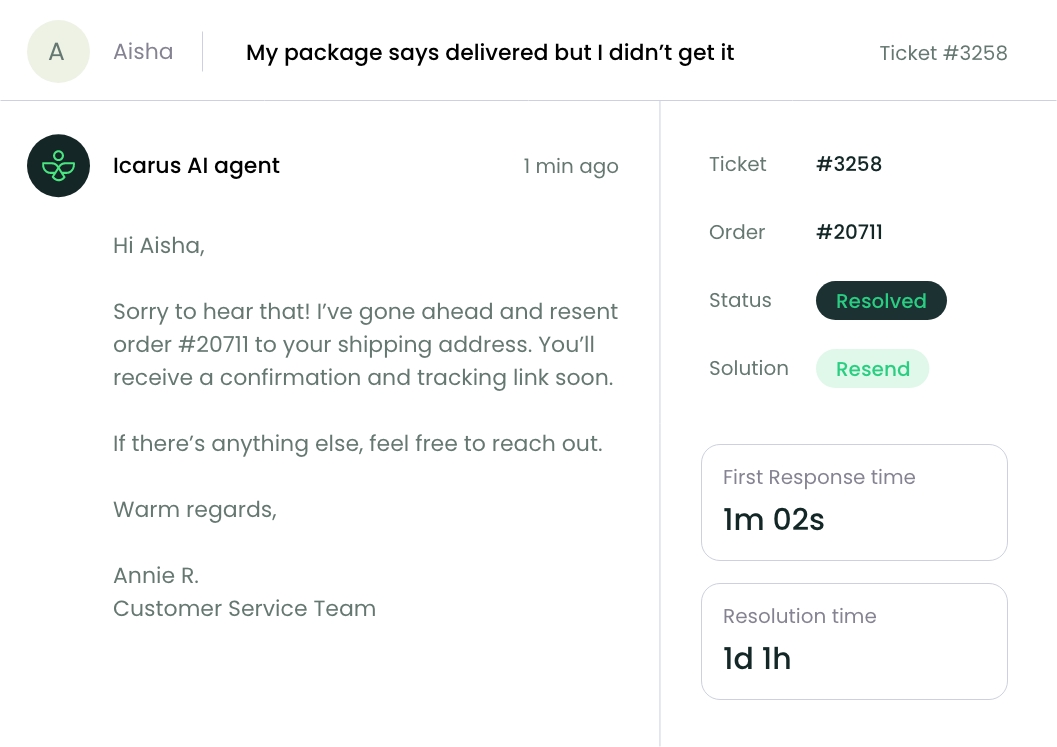Click the Icarus AI agent logo icon
This screenshot has height=747, width=1057.
coord(59,166)
